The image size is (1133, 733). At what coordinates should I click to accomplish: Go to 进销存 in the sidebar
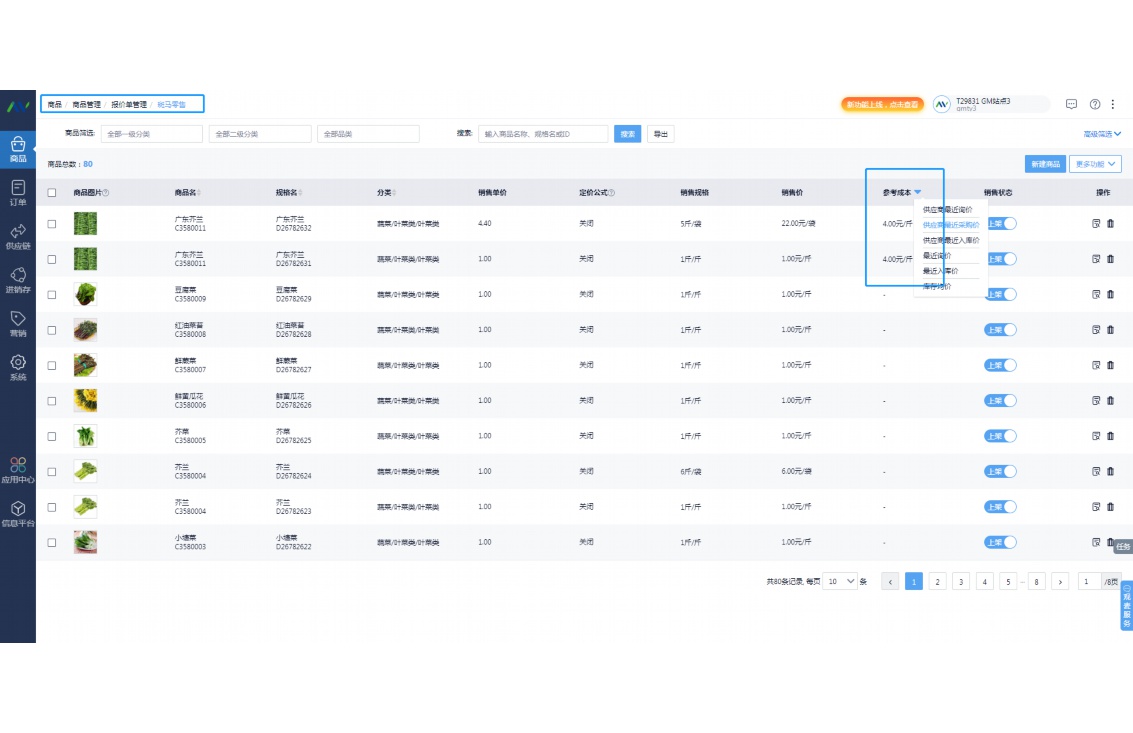click(x=18, y=279)
